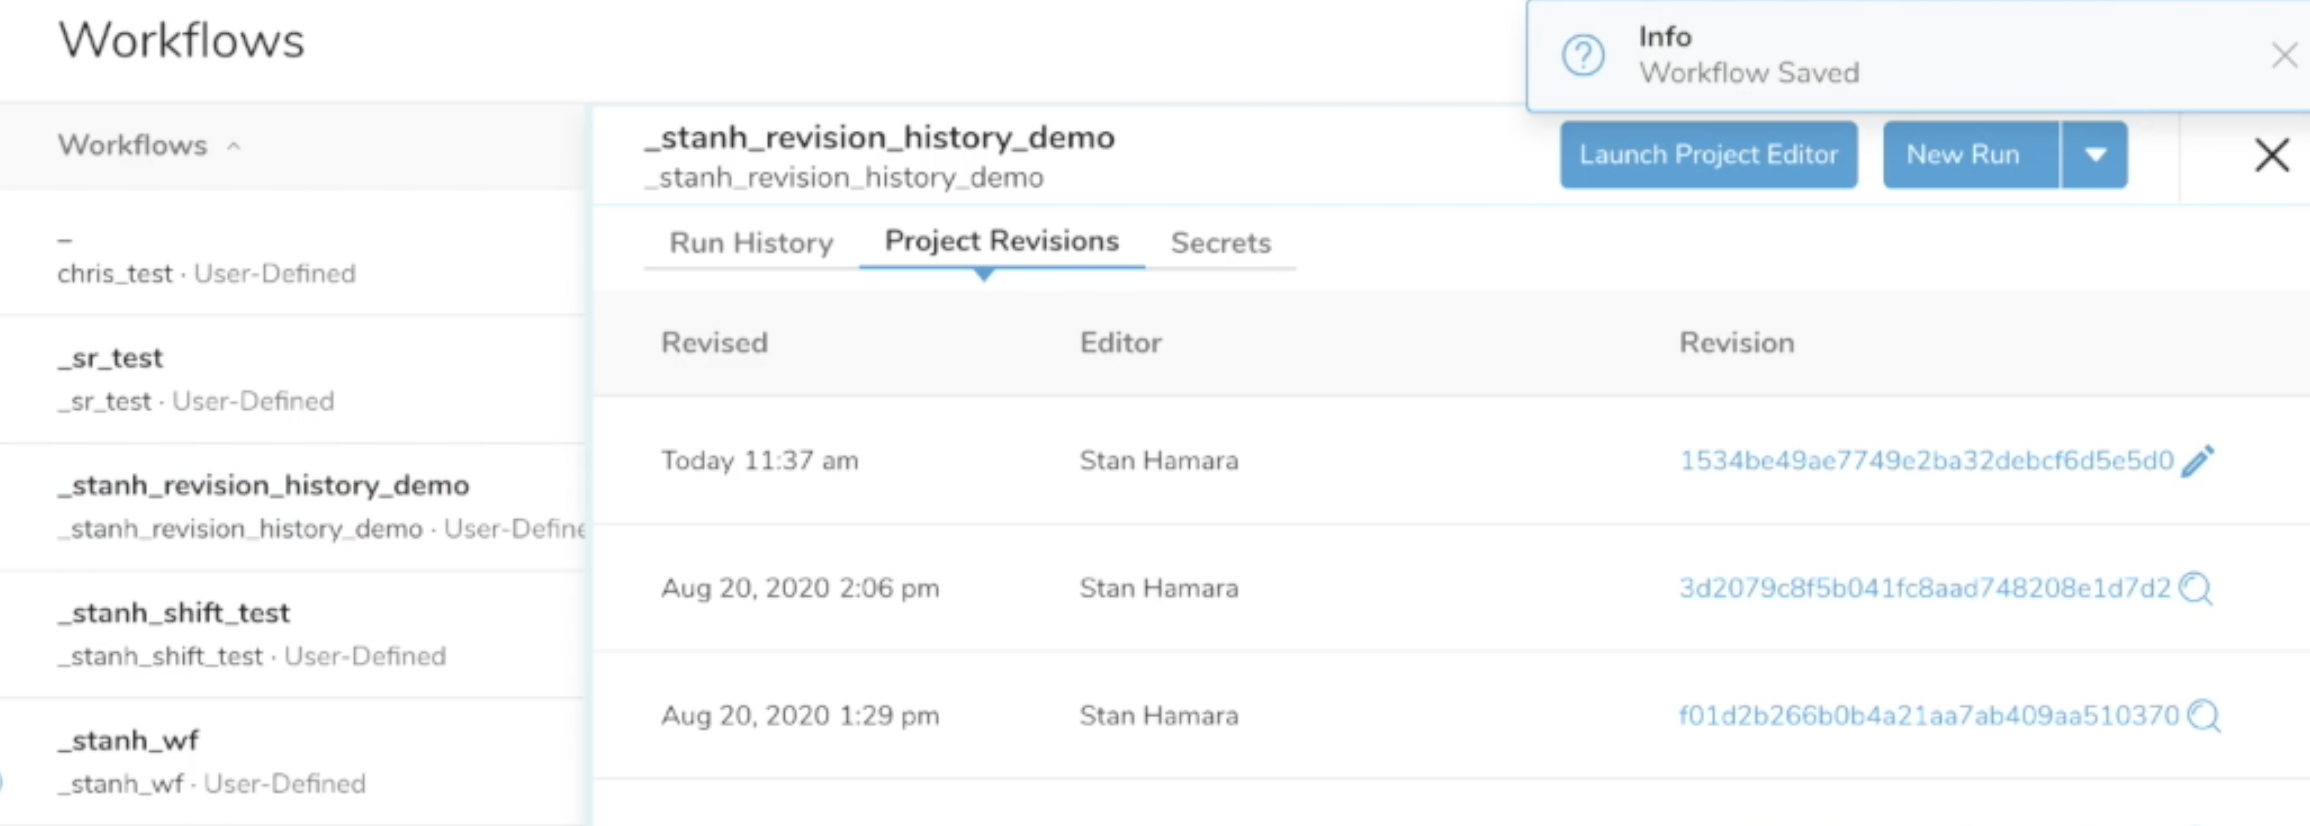Click magnifier icon beside revision 3d2079c8

(x=2196, y=588)
